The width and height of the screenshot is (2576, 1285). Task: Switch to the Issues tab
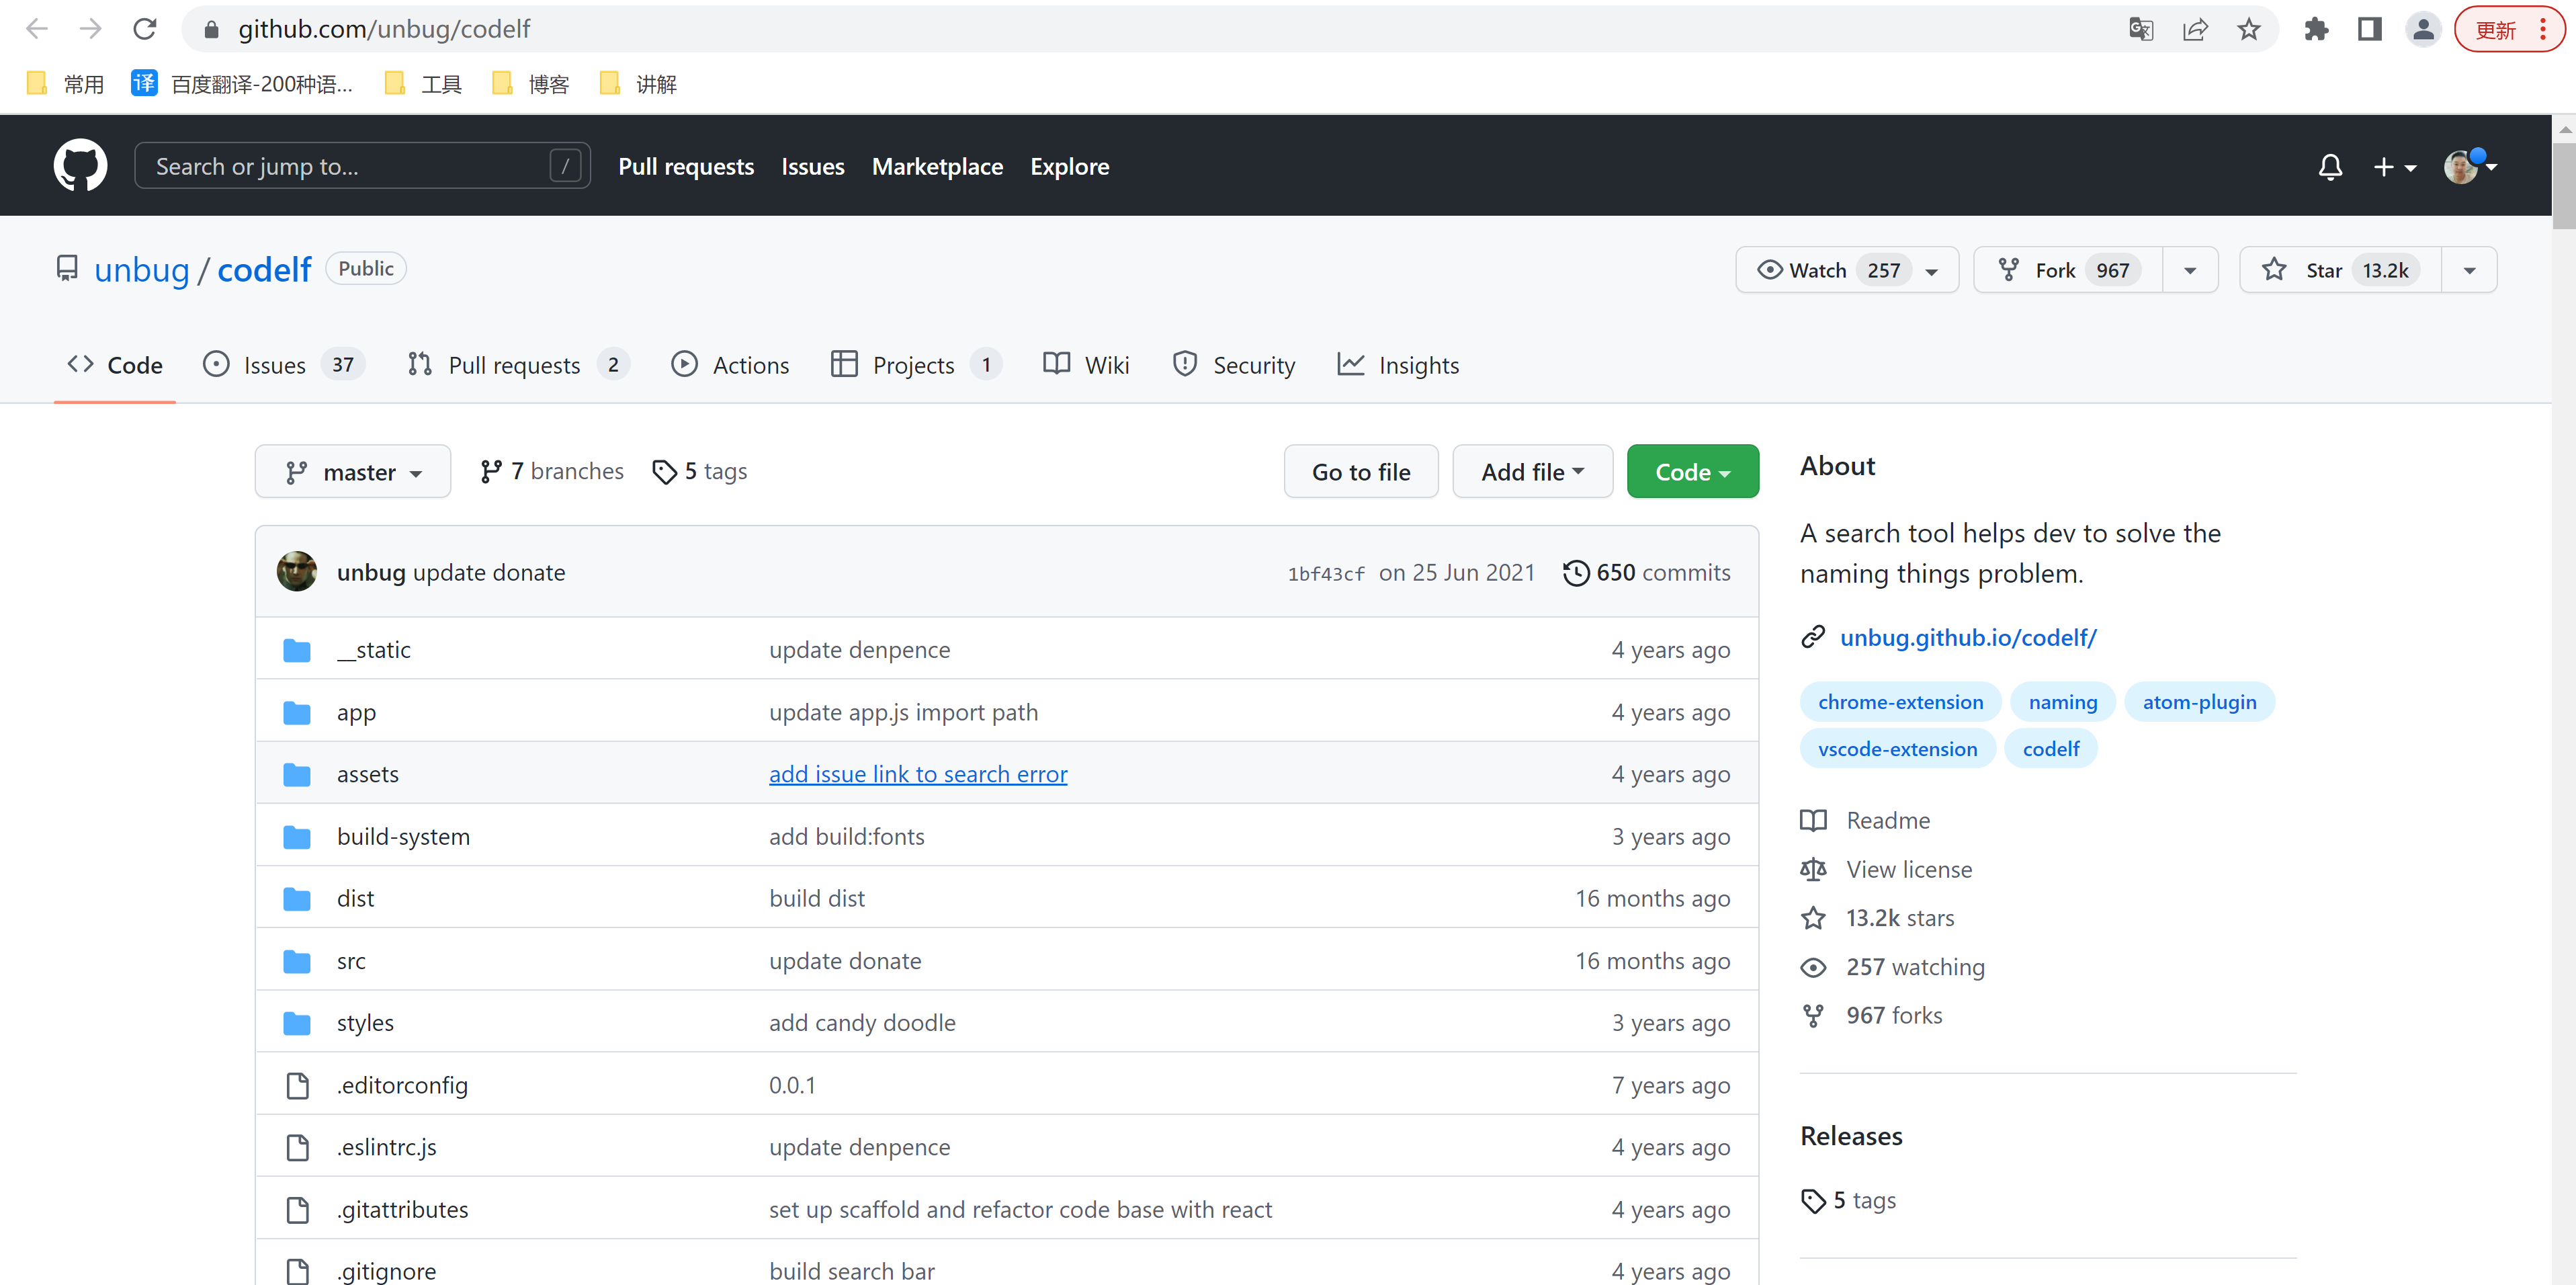coord(274,365)
